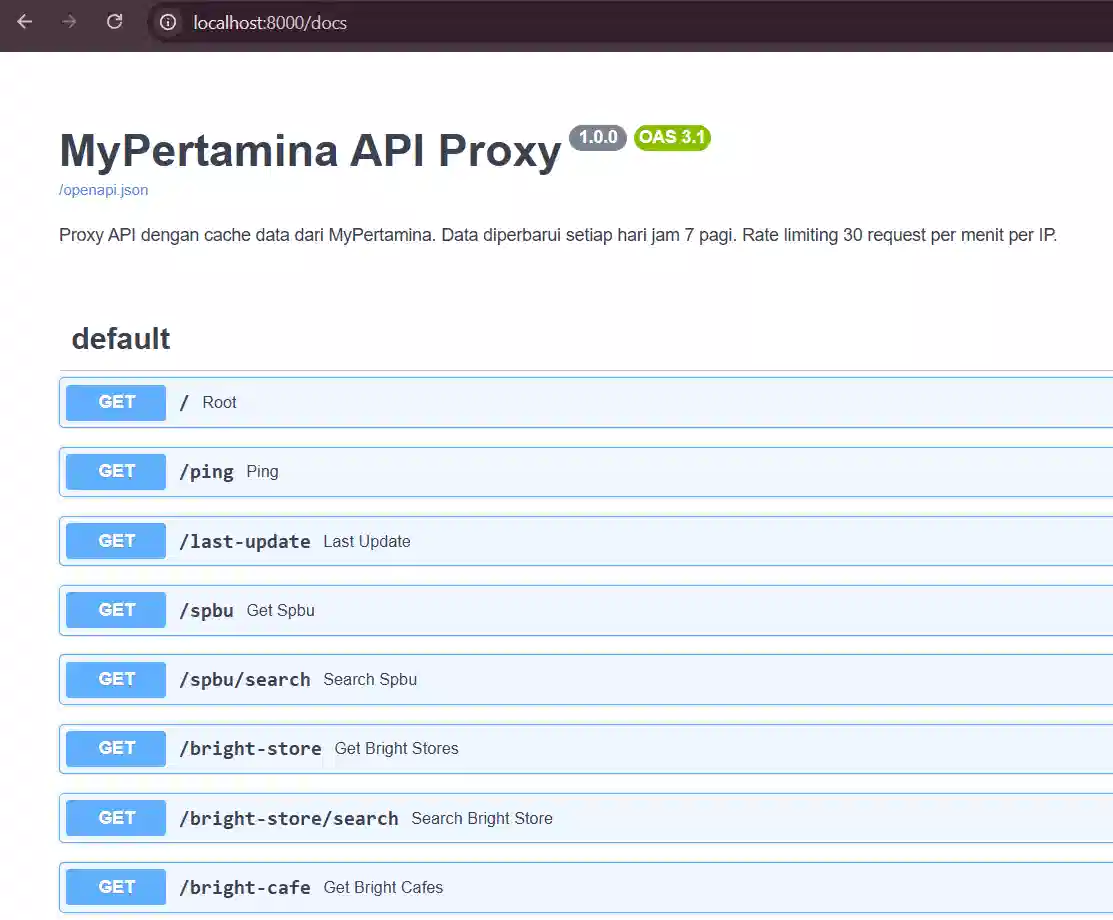Click the Proxy API description paragraph
Screen dimensions: 1113x920
point(558,235)
